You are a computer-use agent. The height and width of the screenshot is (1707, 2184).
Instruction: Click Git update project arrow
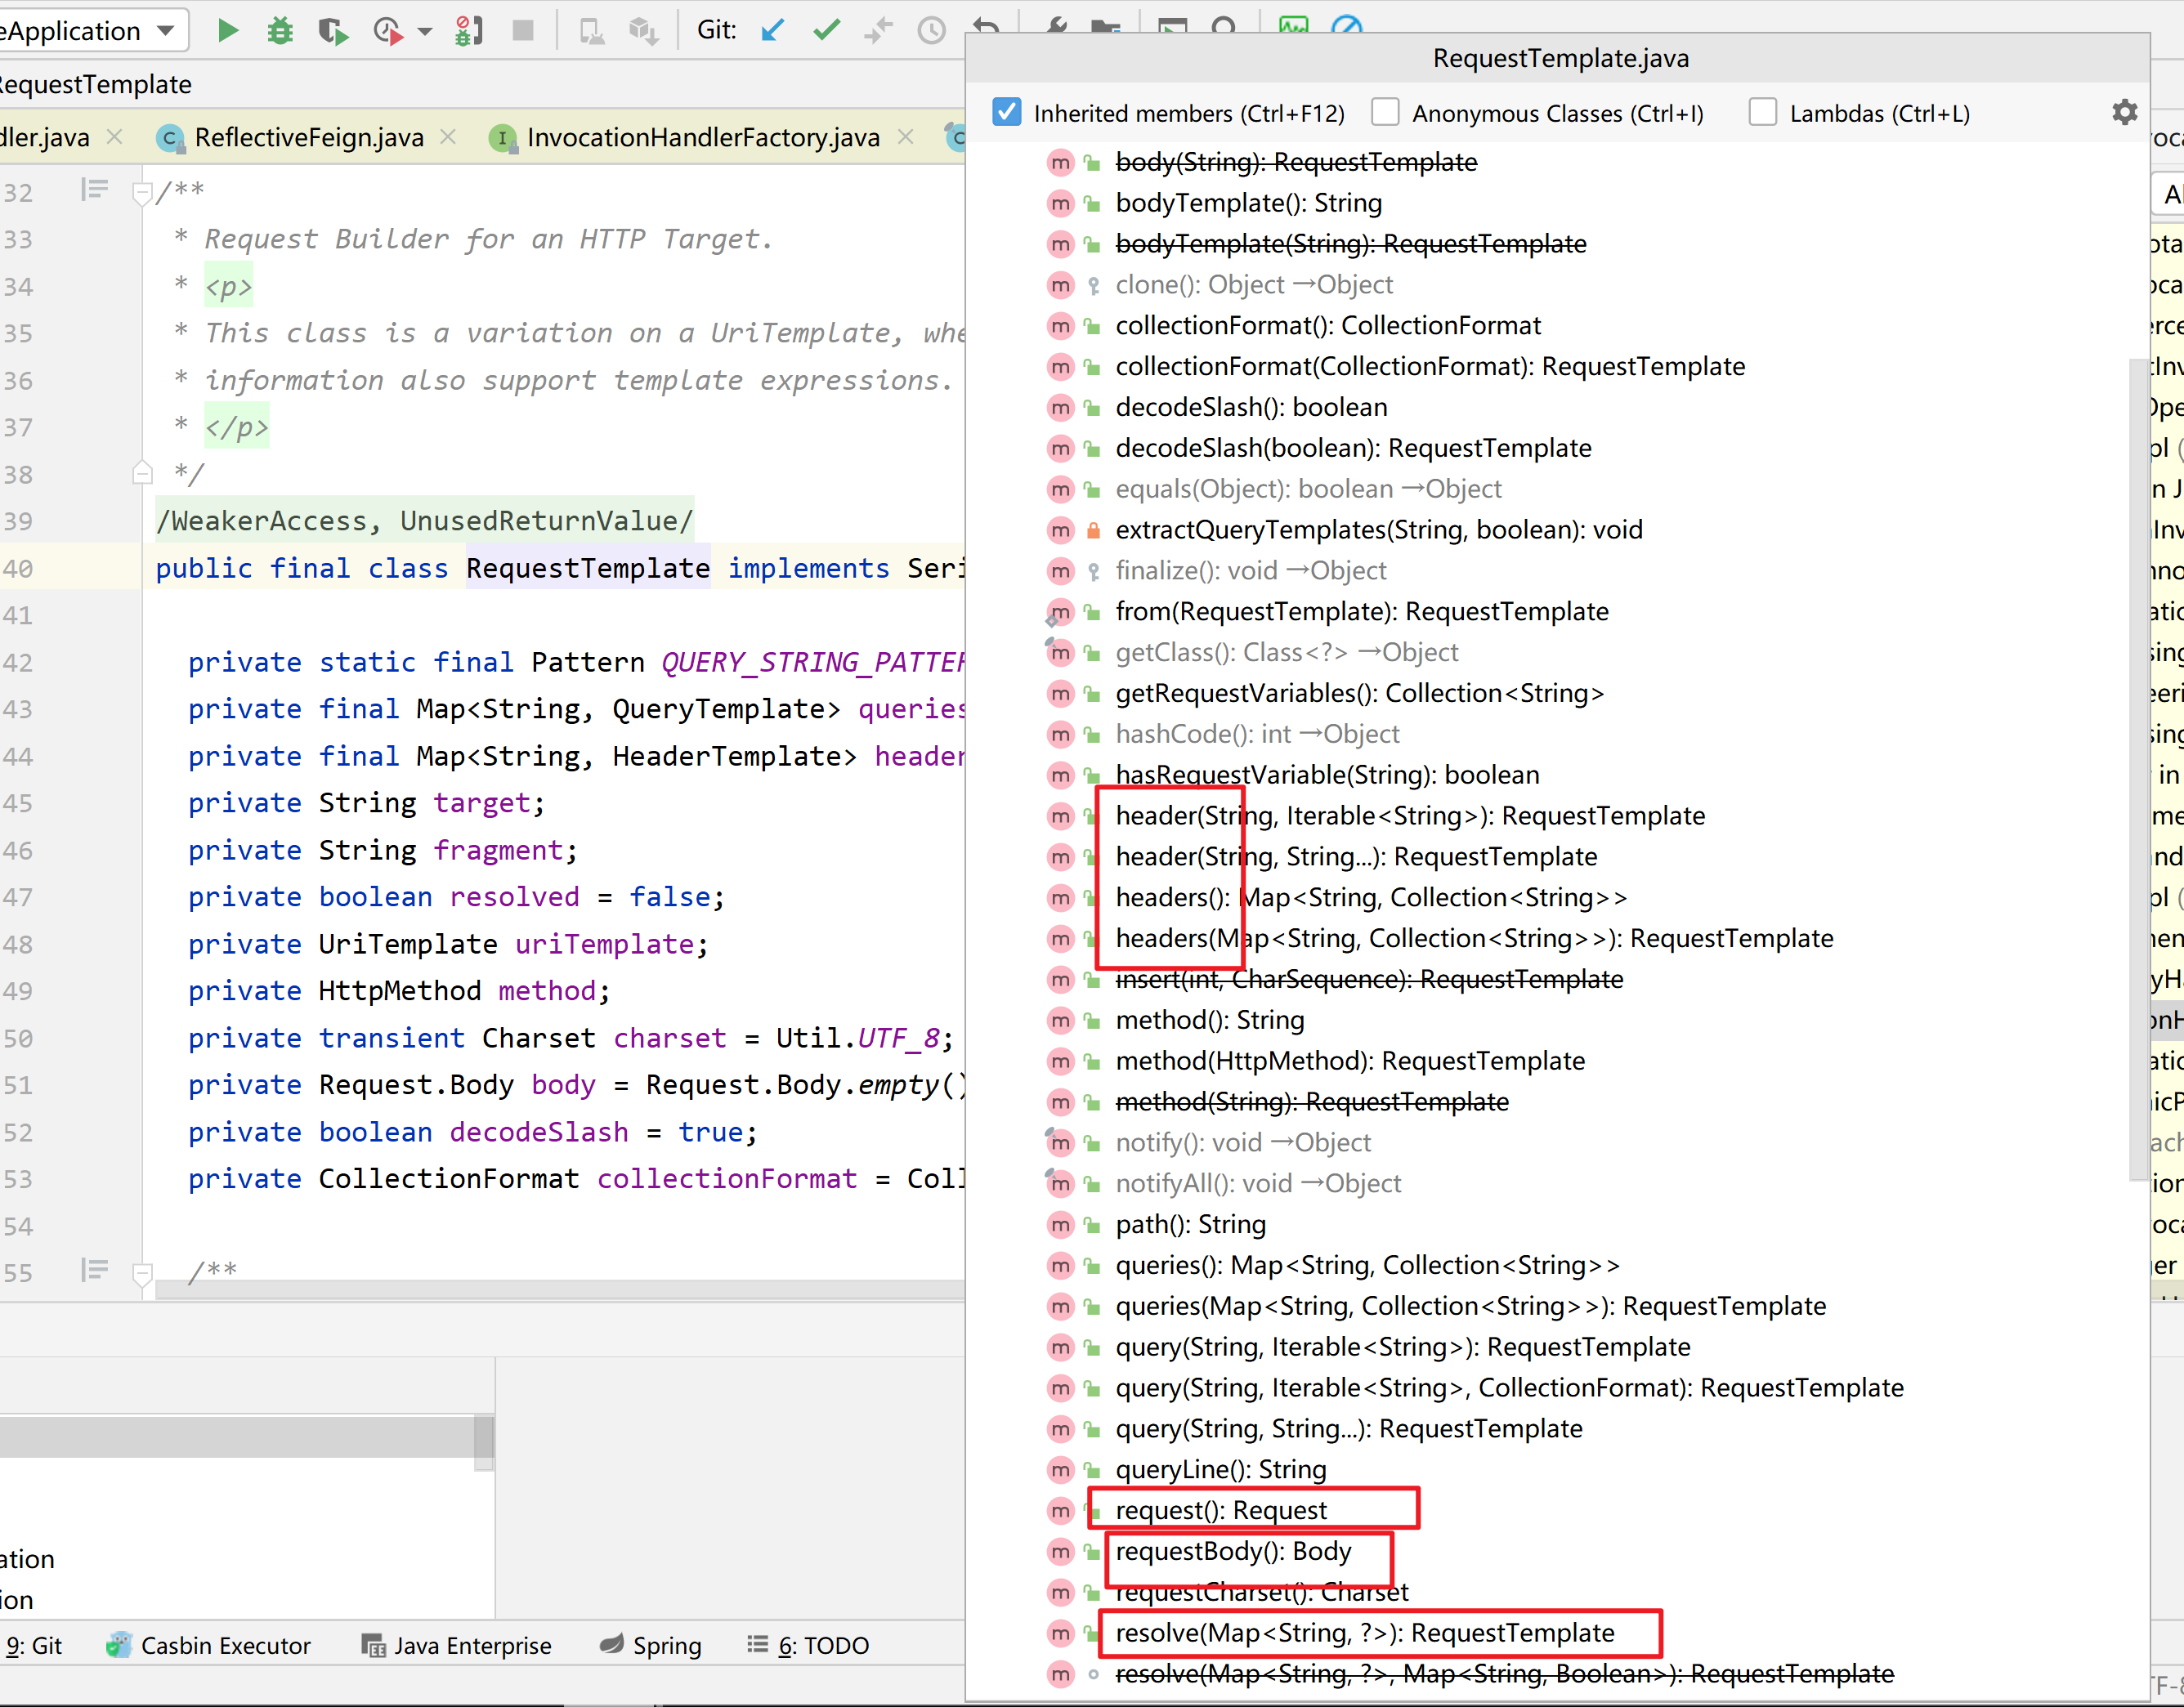772,31
